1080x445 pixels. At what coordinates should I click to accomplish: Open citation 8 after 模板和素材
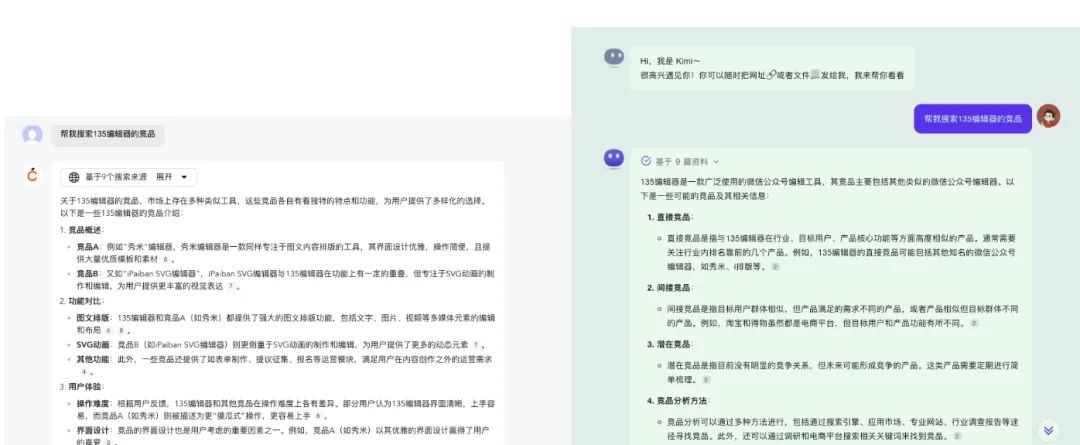click(x=165, y=260)
